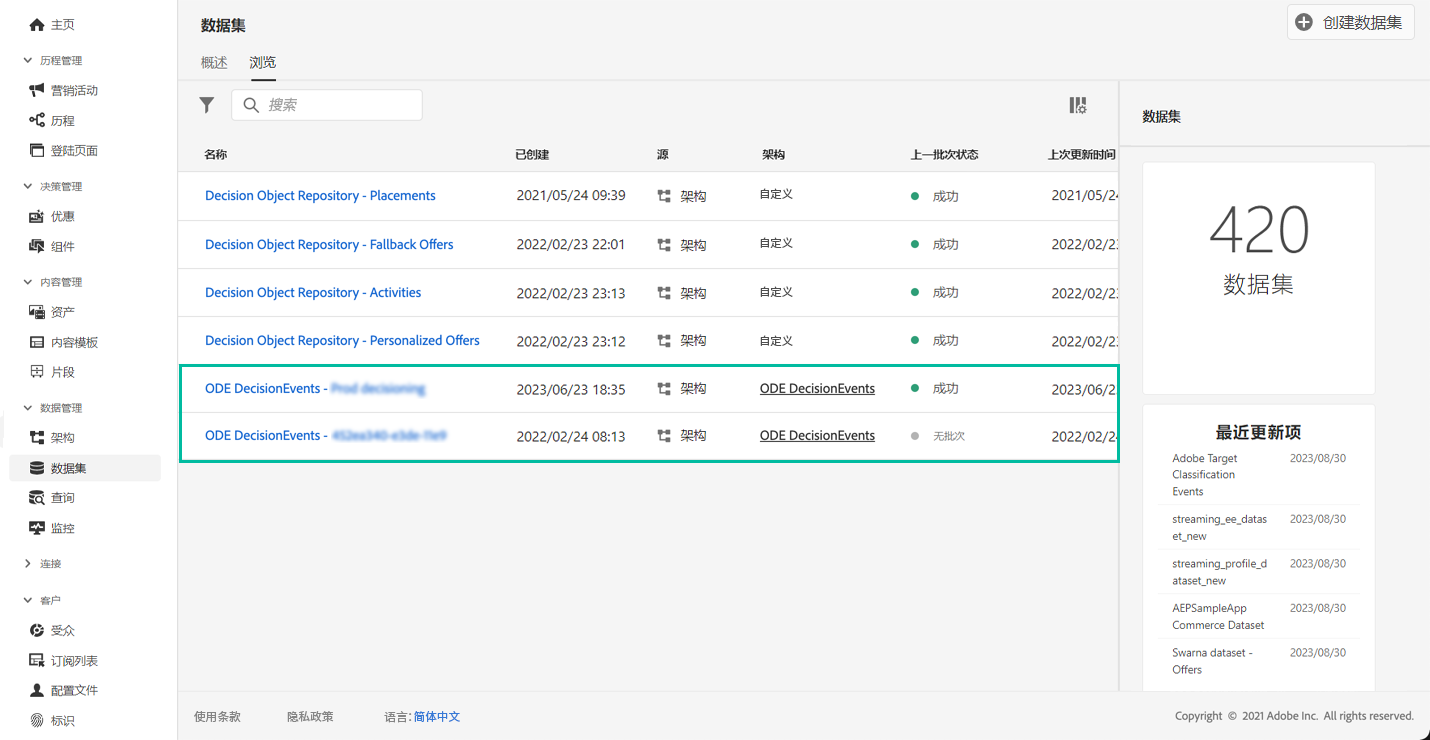Open ODE DecisionEvents schema link created 2023/06/23
This screenshot has width=1430, height=740.
click(817, 388)
